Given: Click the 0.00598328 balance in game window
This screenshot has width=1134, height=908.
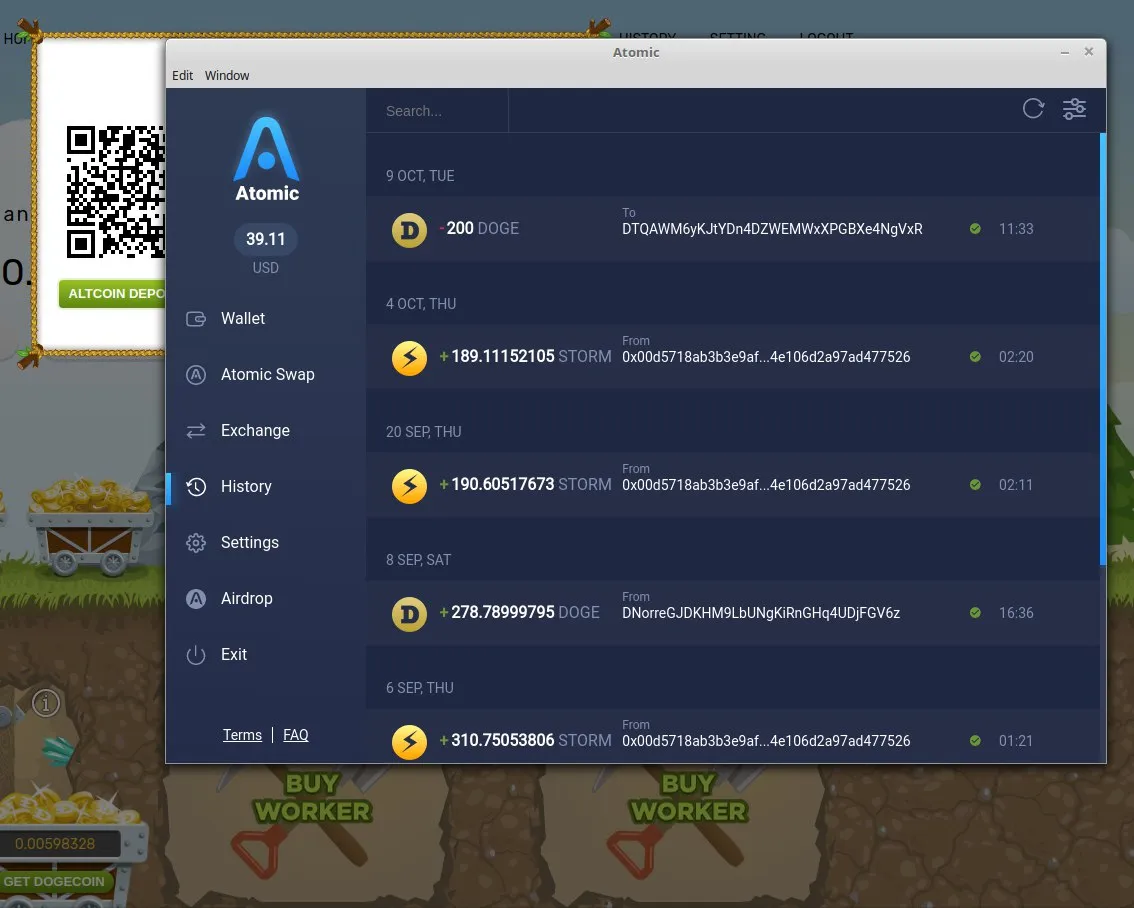Looking at the screenshot, I should point(55,844).
